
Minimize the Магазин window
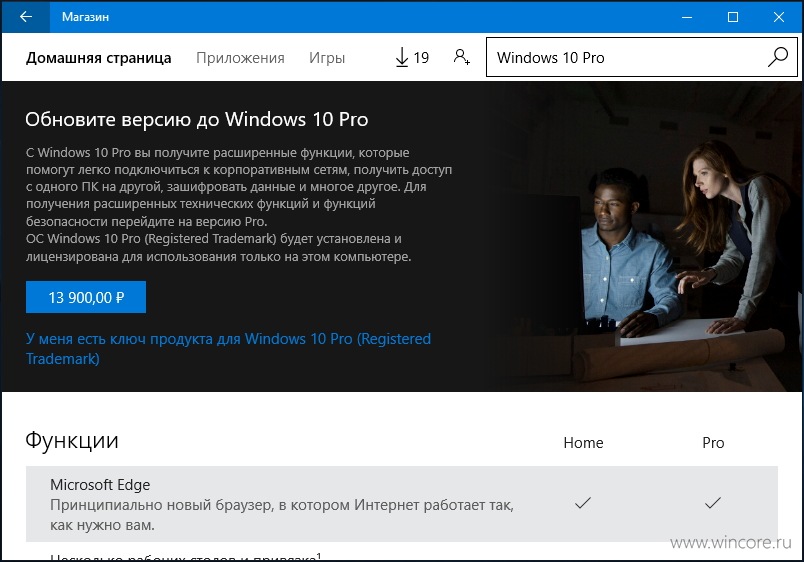687,17
